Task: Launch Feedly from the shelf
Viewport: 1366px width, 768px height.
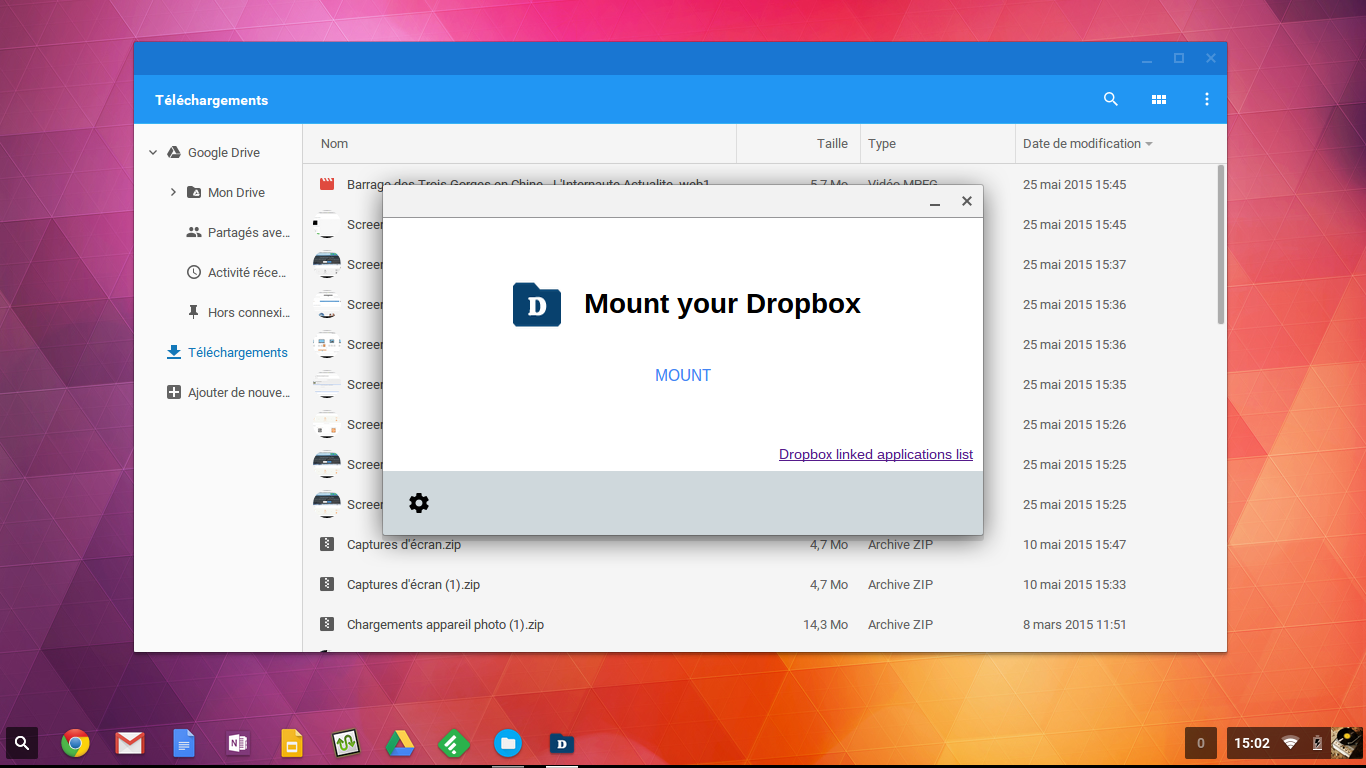Action: click(x=454, y=743)
